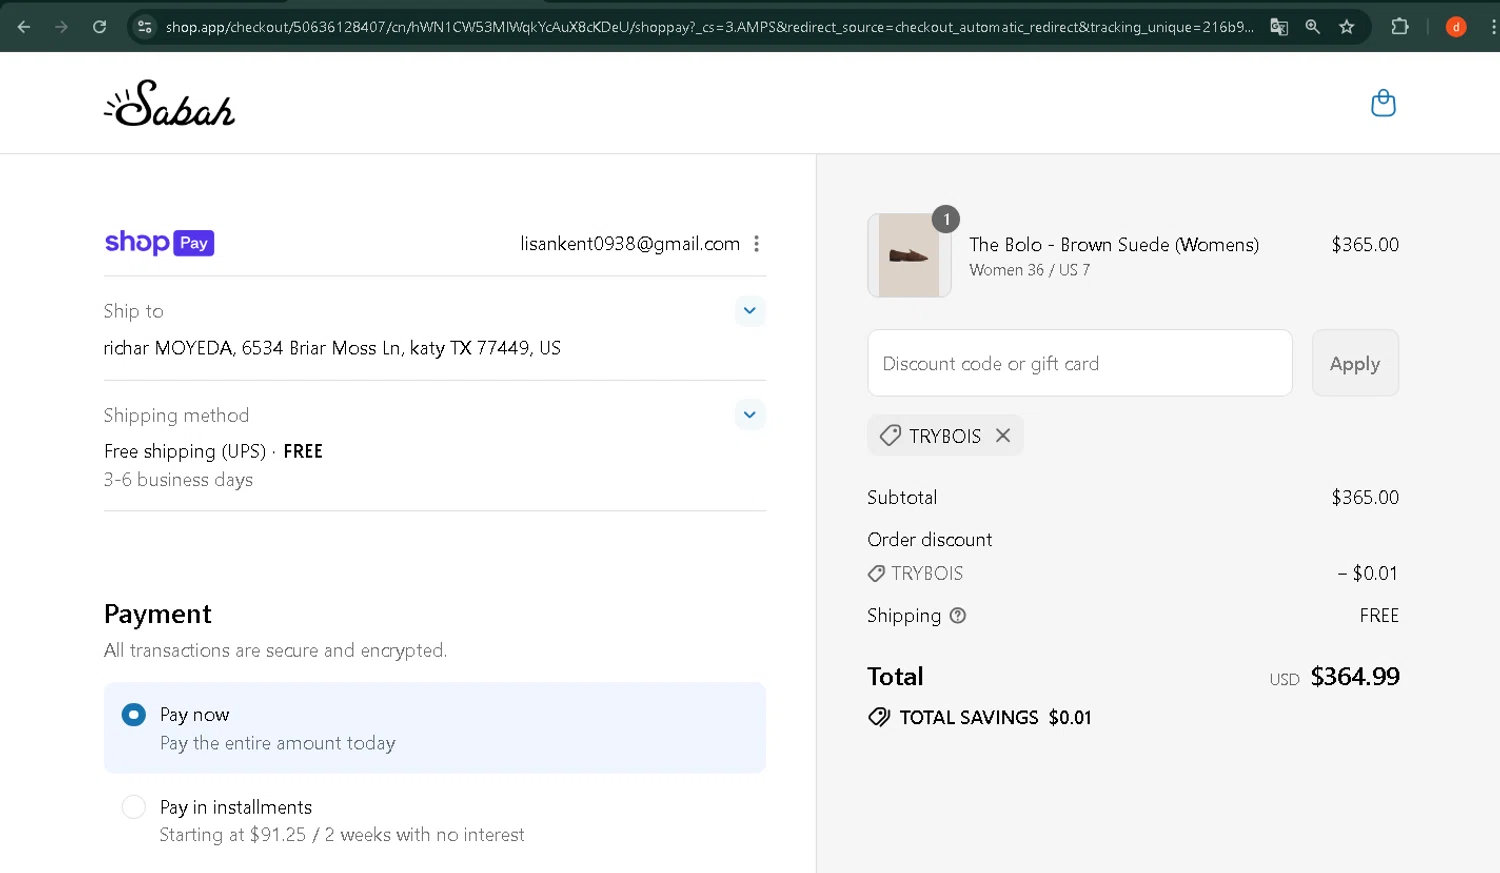This screenshot has height=873, width=1500.
Task: Open the shopping bag cart icon
Action: (1383, 103)
